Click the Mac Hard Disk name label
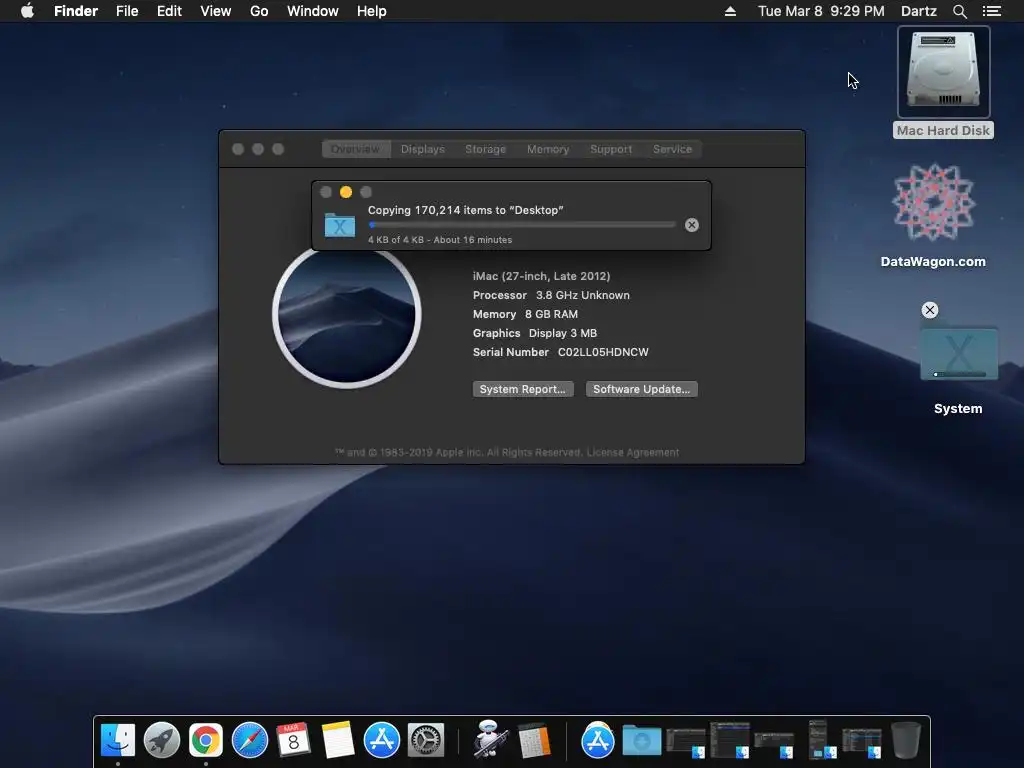1024x768 pixels. tap(943, 131)
